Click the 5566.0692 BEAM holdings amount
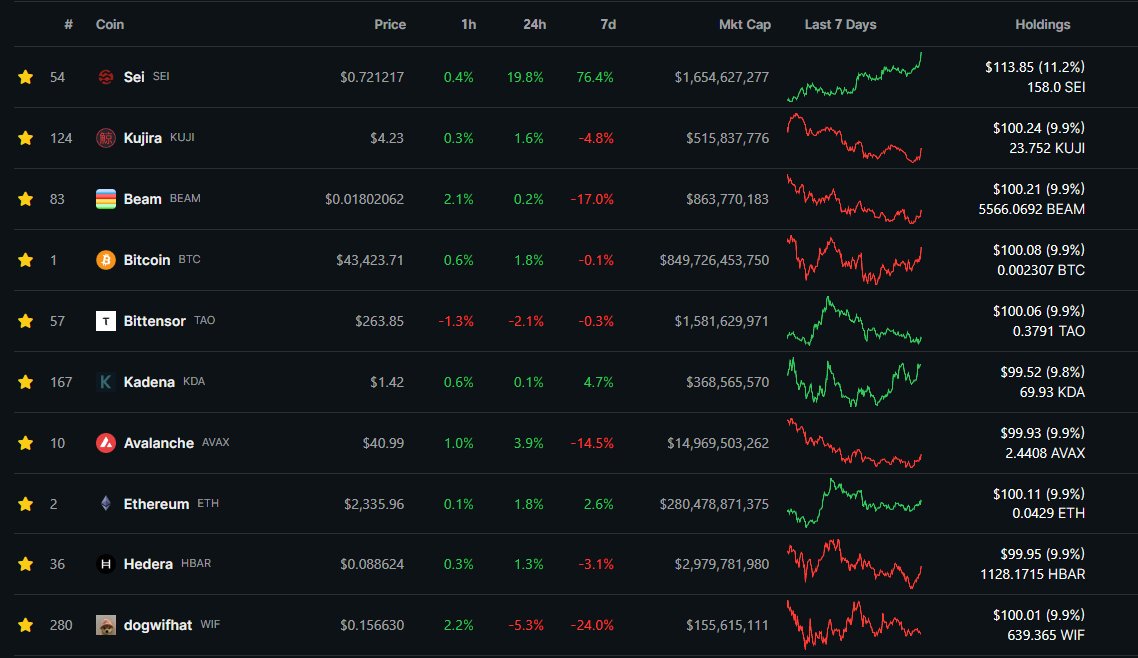The height and width of the screenshot is (658, 1138). [1032, 209]
